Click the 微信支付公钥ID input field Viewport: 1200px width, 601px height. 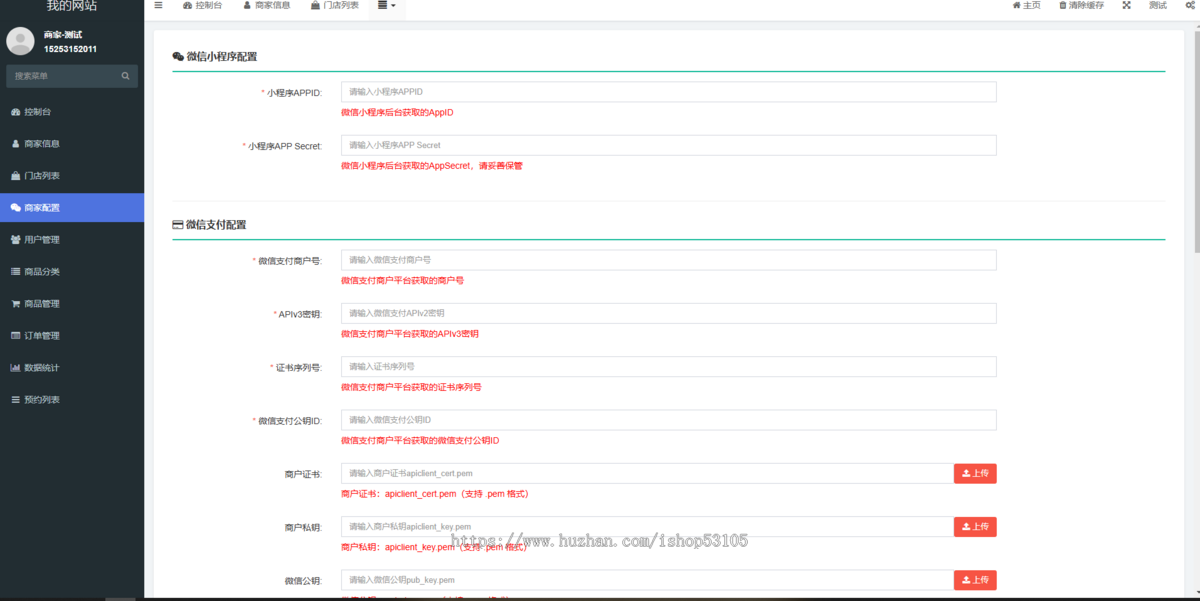pos(669,420)
